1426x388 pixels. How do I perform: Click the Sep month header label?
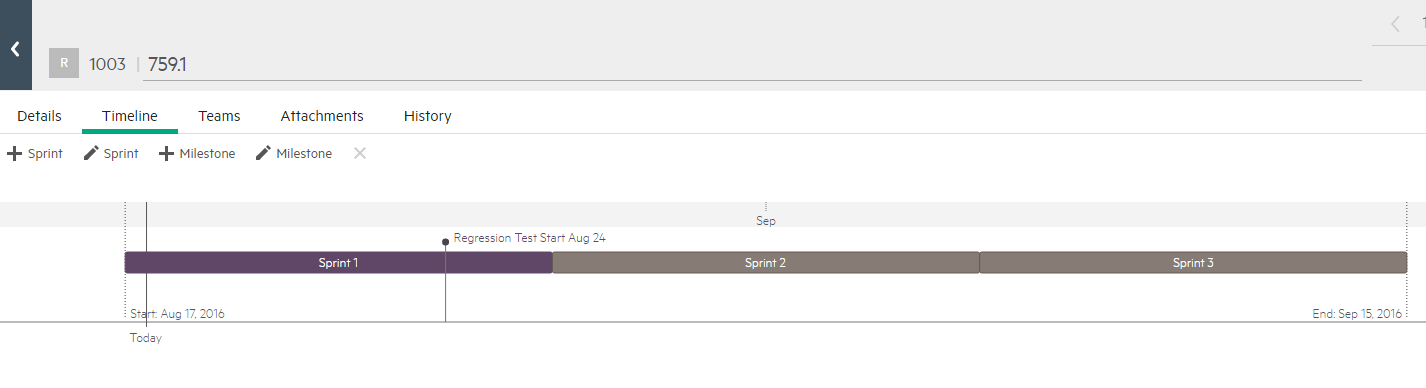click(x=766, y=221)
